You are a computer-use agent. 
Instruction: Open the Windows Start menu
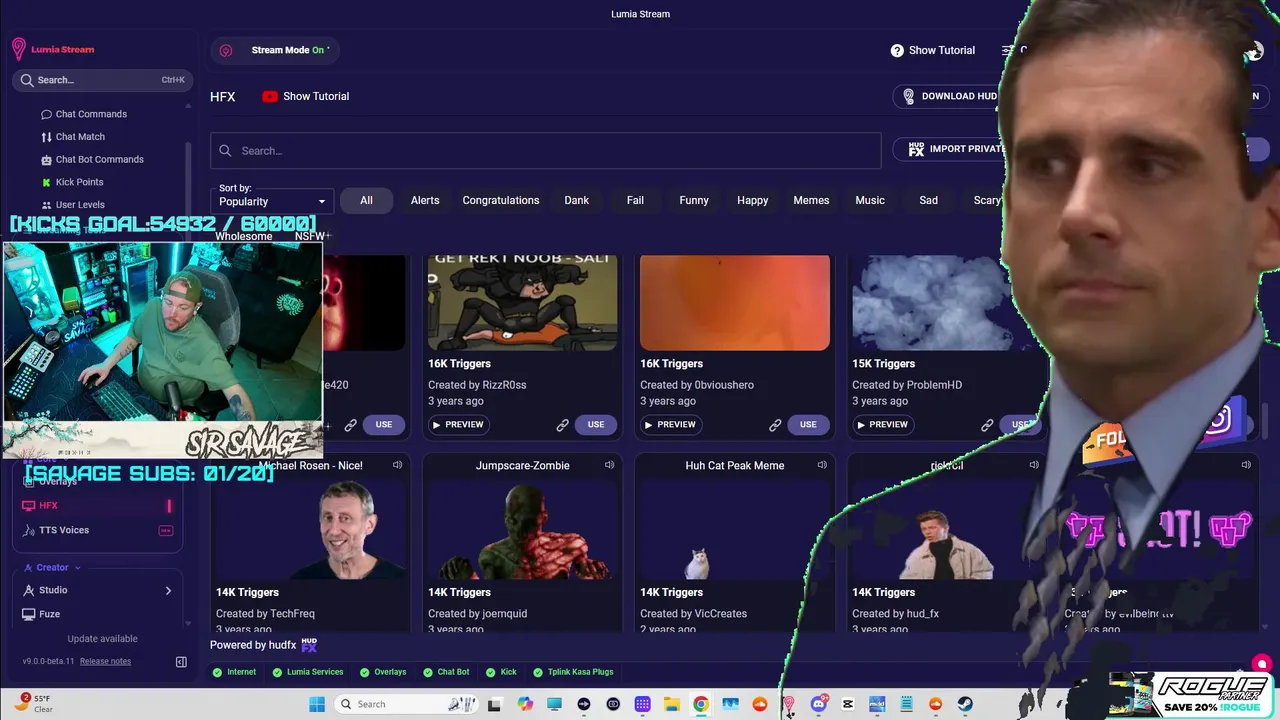317,704
